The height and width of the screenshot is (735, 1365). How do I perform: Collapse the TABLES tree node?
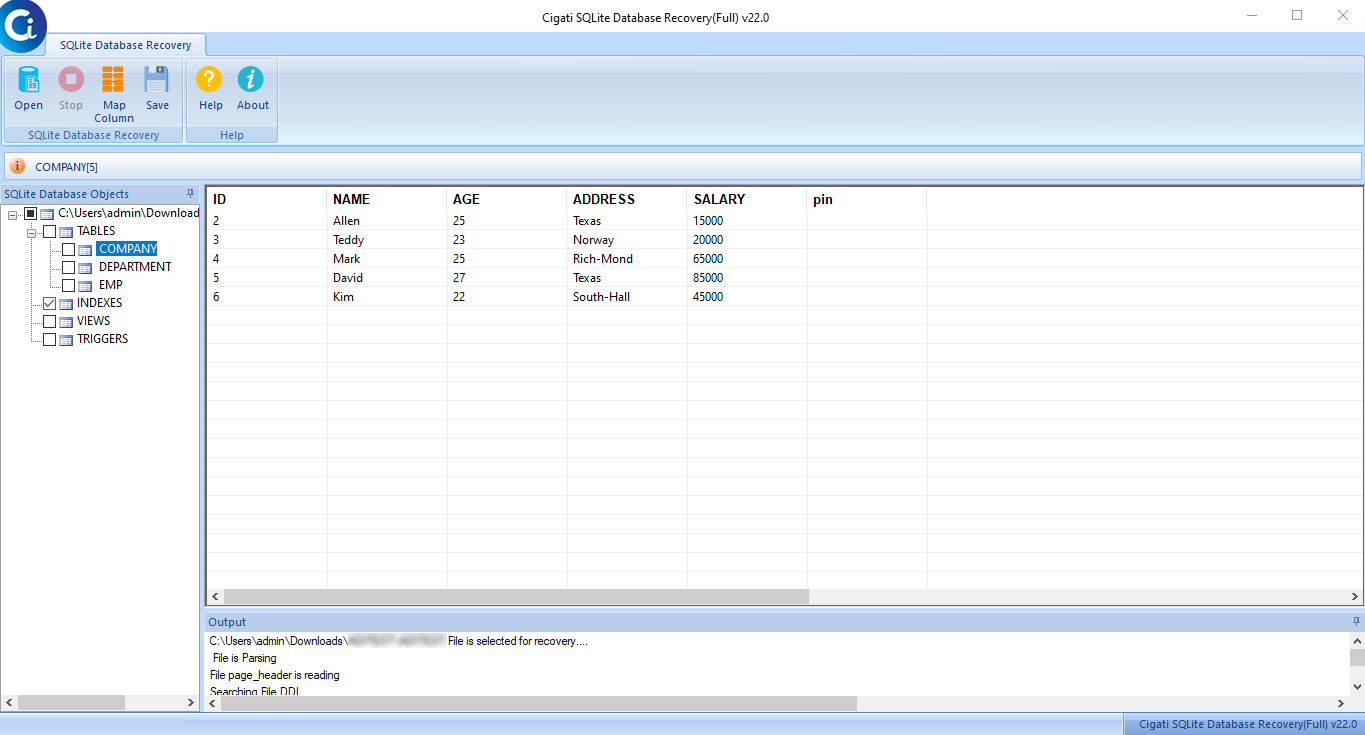coord(31,232)
